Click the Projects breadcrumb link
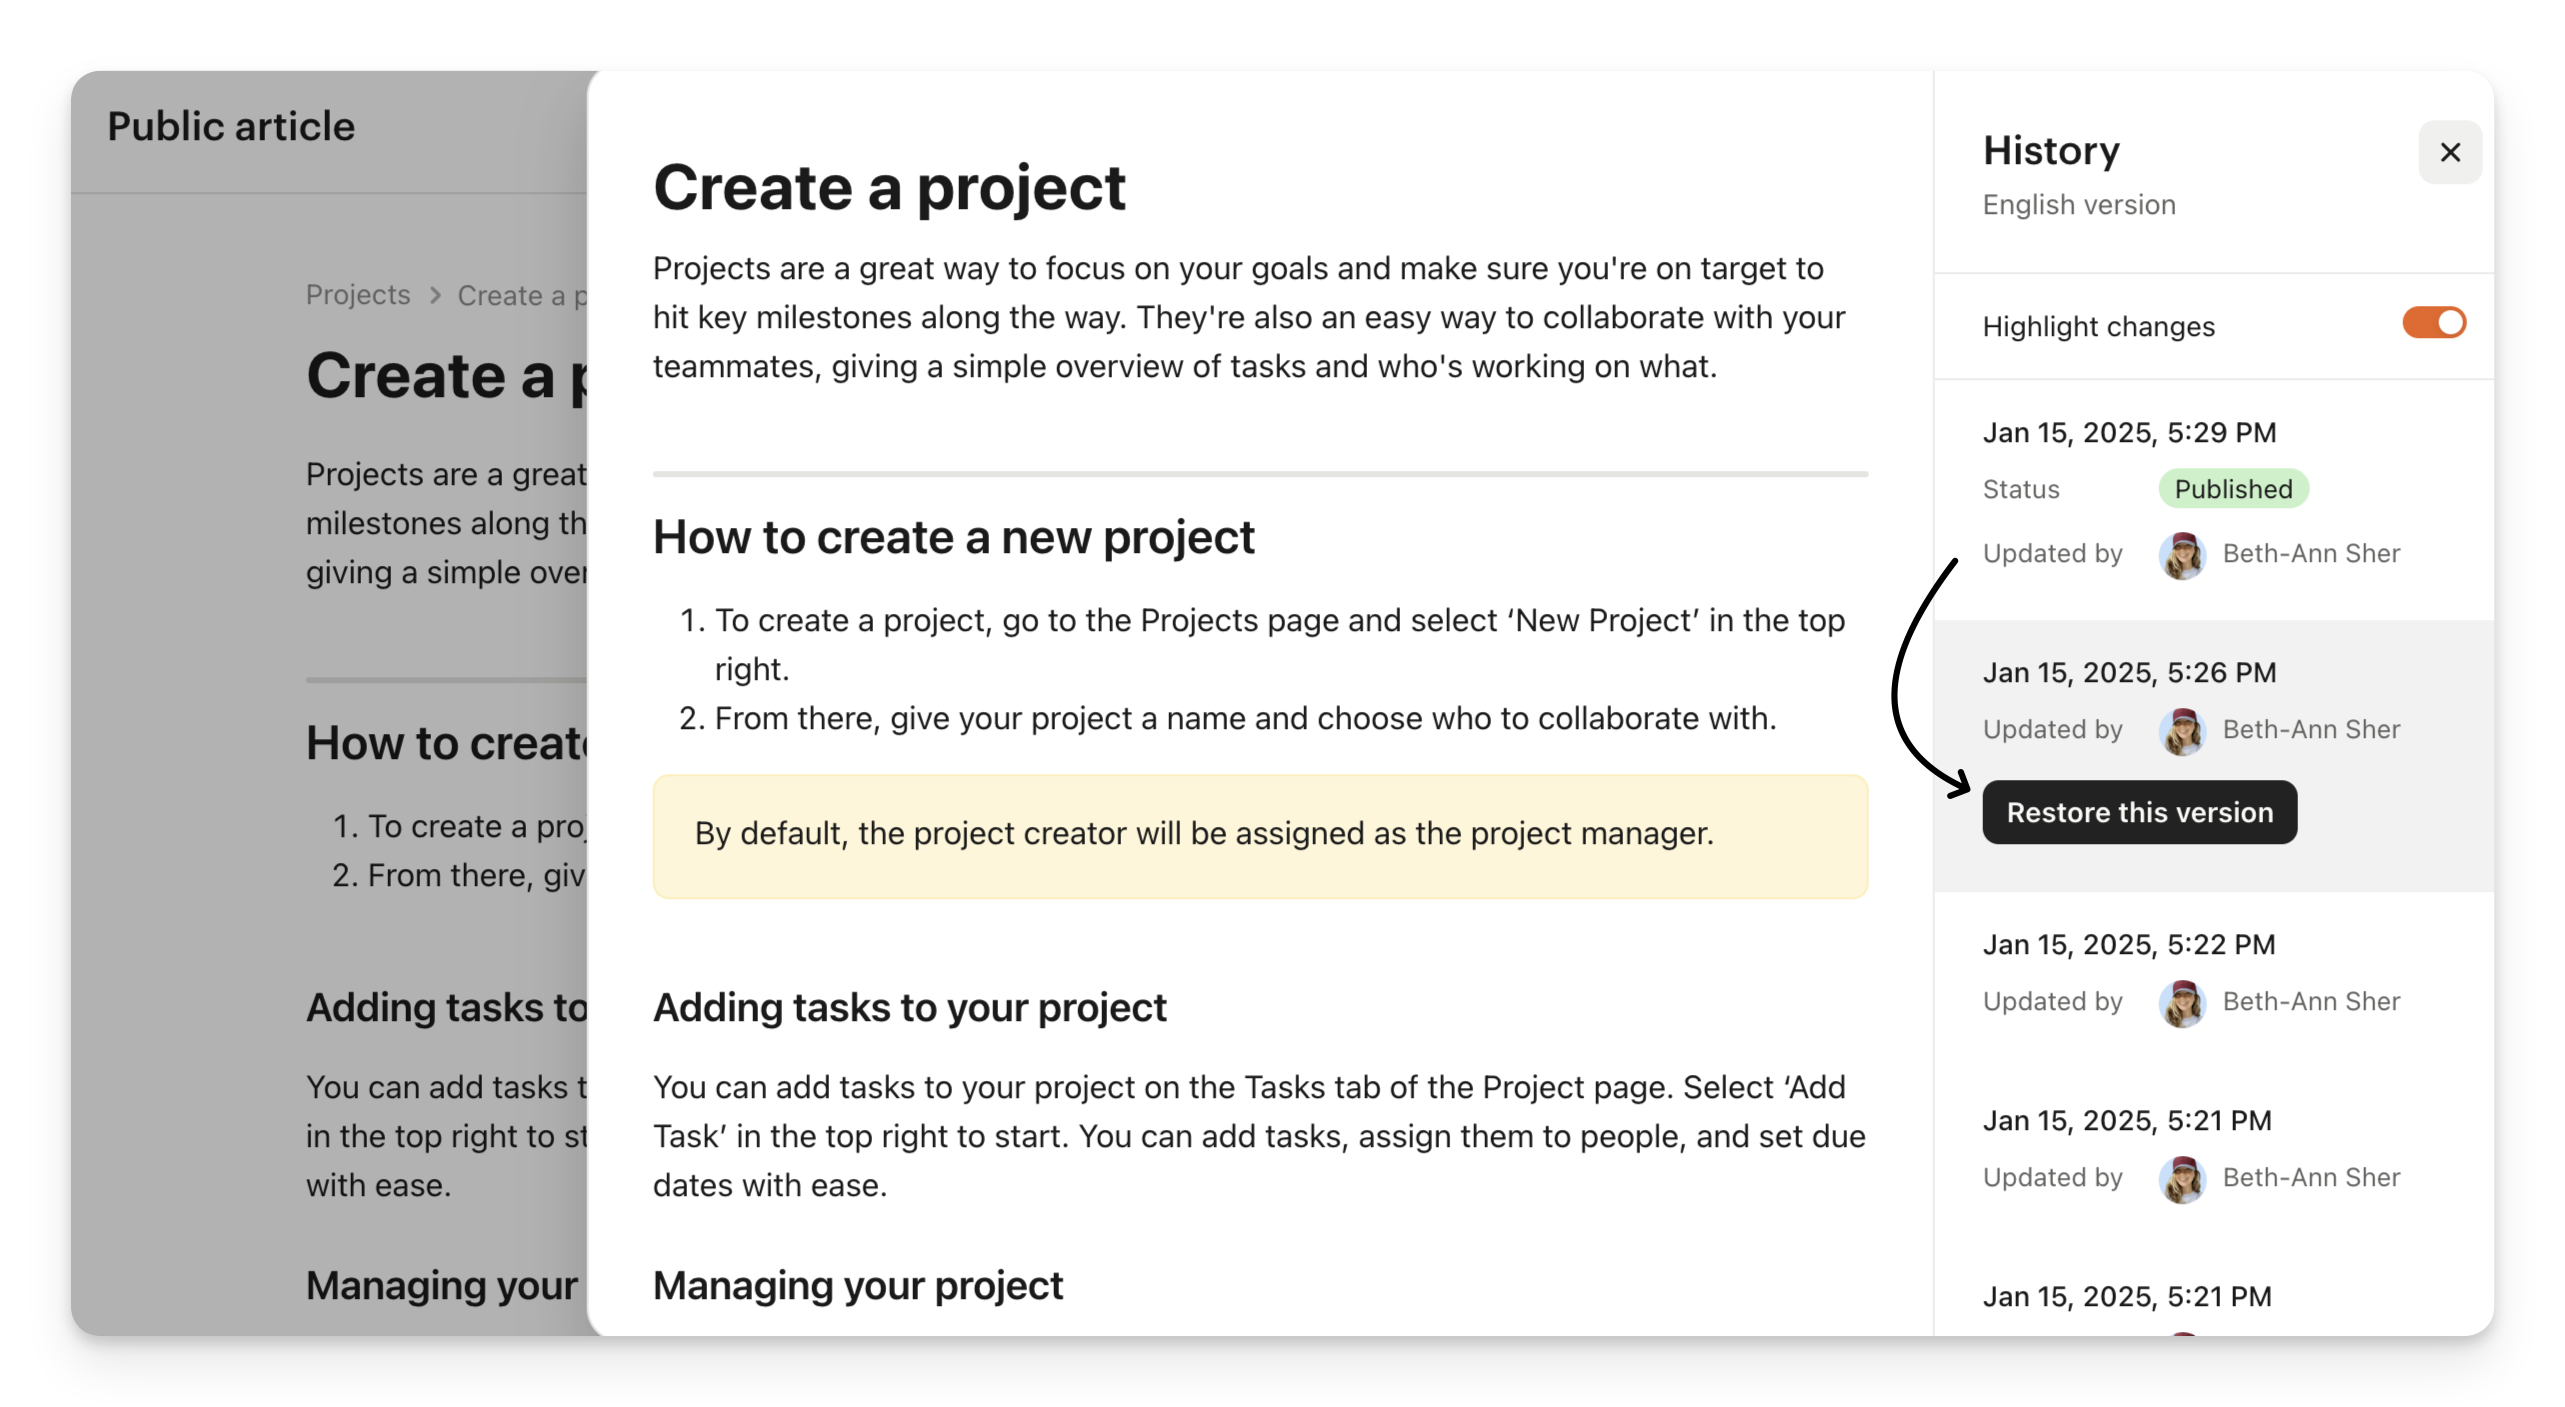This screenshot has width=2565, height=1407. (x=358, y=295)
